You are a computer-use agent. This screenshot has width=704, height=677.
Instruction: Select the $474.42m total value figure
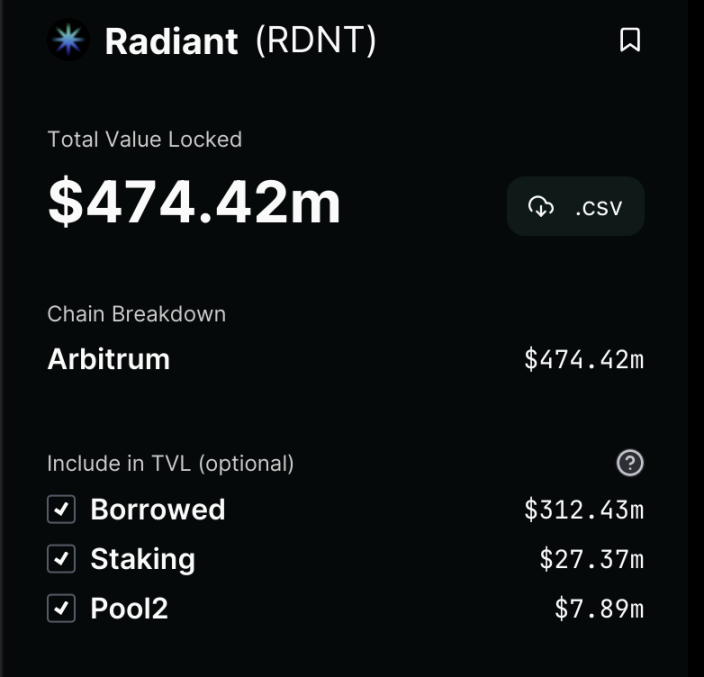194,202
